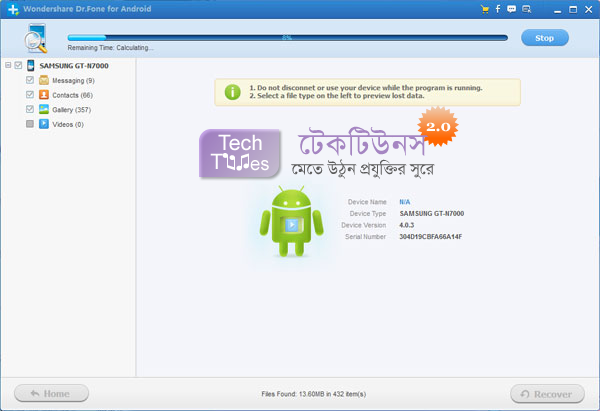600x411 pixels.
Task: Maximize the Dr.Fone window
Action: coord(573,10)
